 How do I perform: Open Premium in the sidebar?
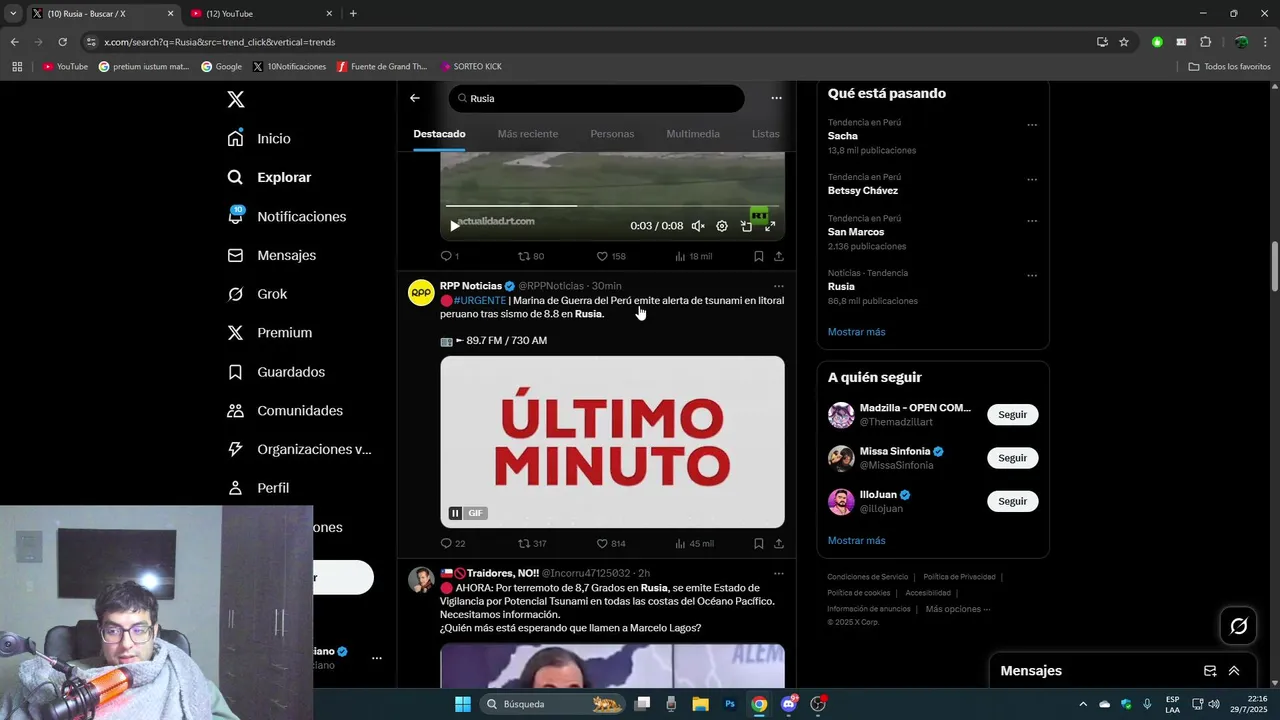269,333
